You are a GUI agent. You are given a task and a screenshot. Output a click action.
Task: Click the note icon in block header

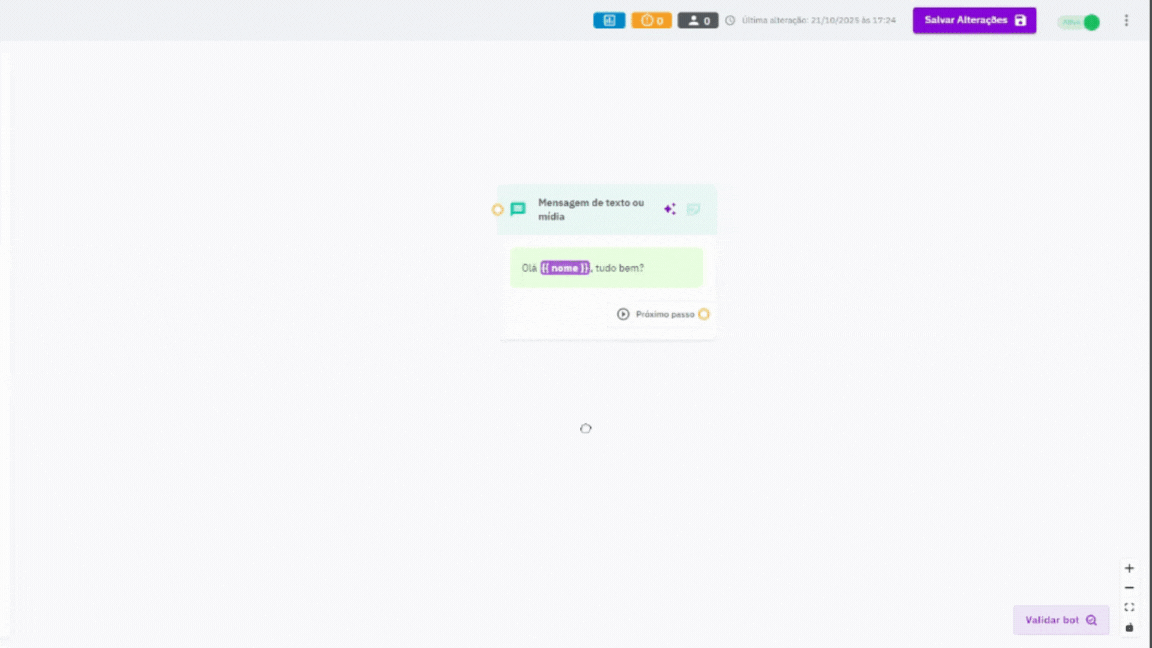point(693,209)
